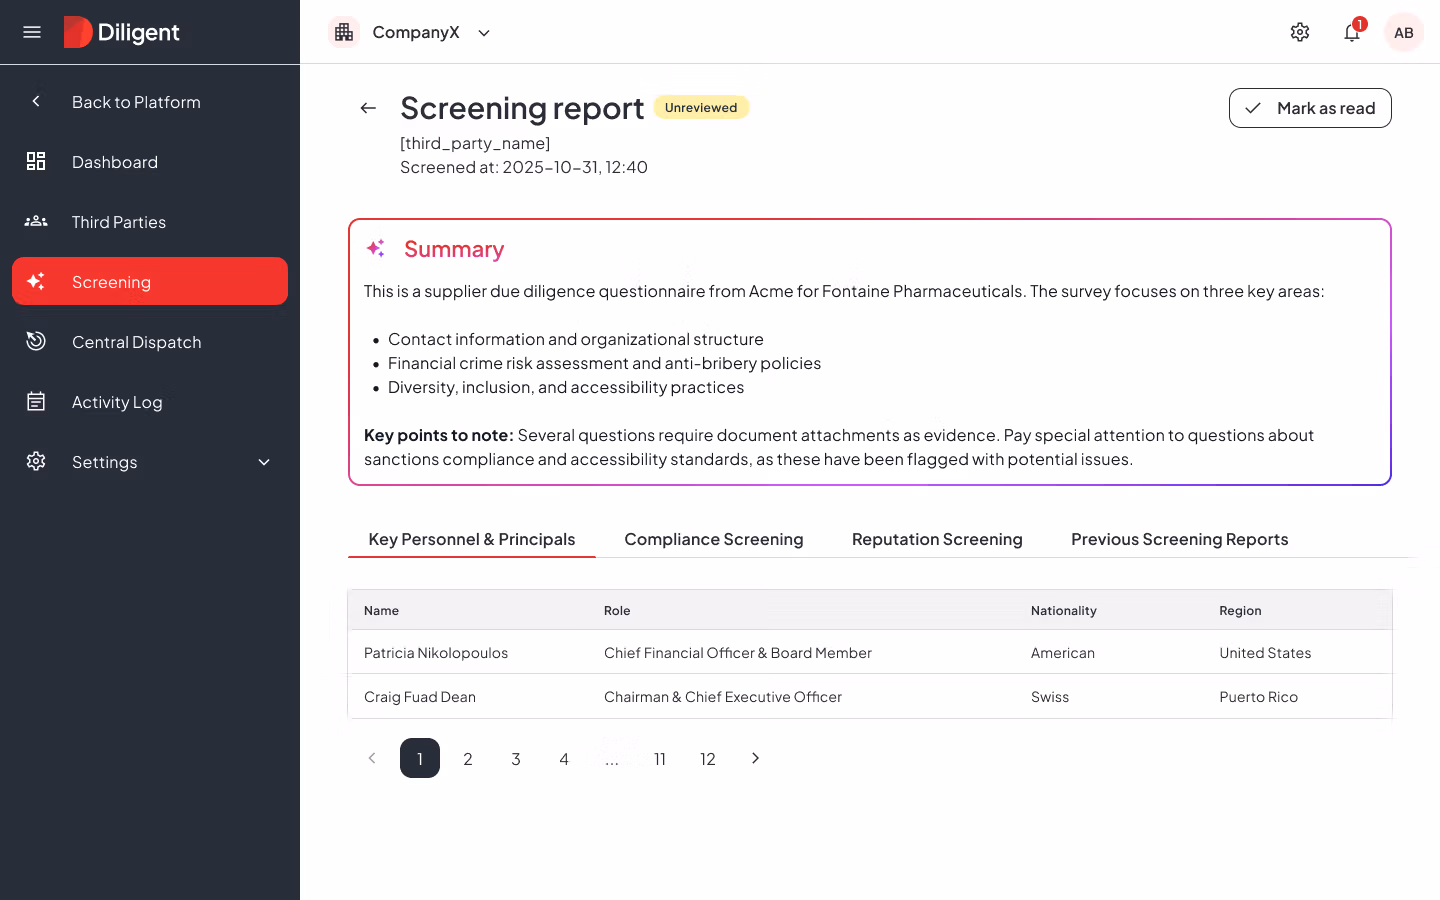This screenshot has height=900, width=1440.
Task: Switch to Key Personnel & Principals tab
Action: pos(472,539)
